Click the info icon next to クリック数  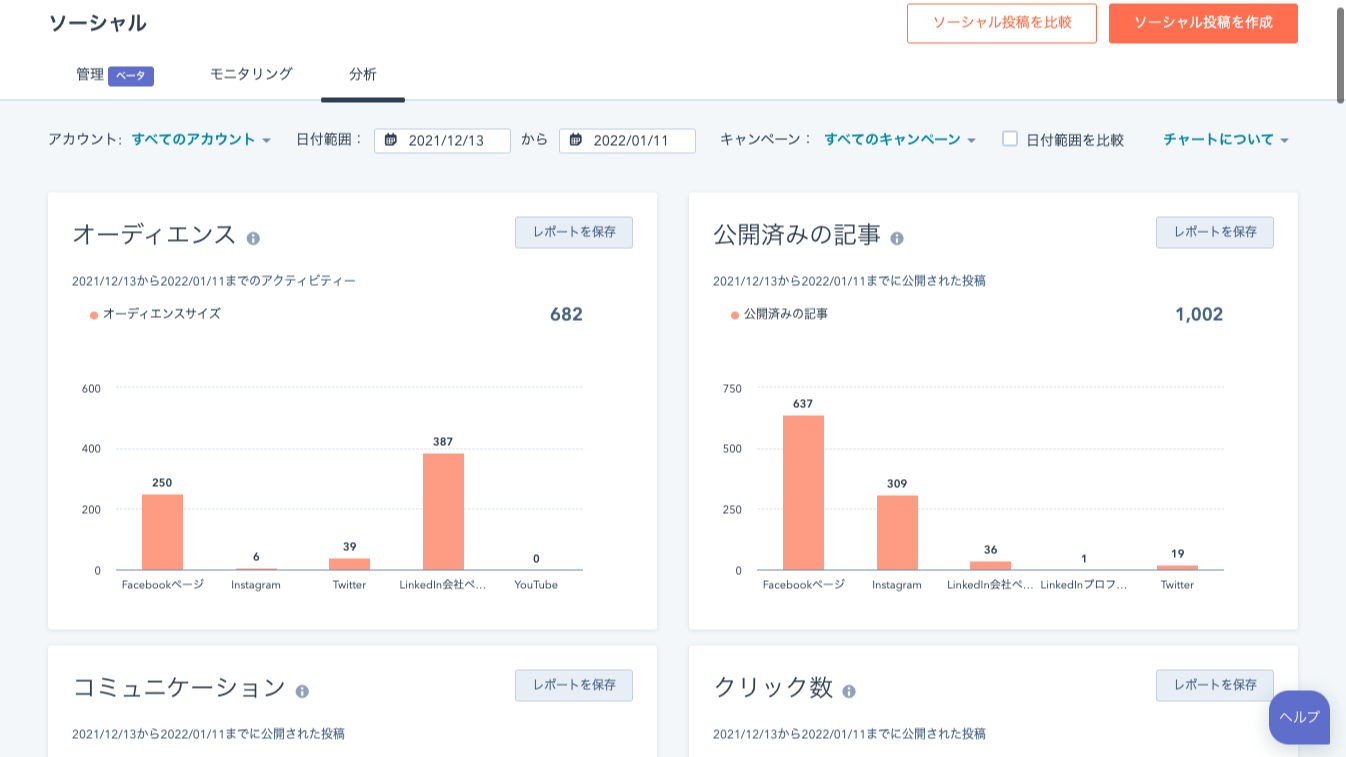click(850, 690)
